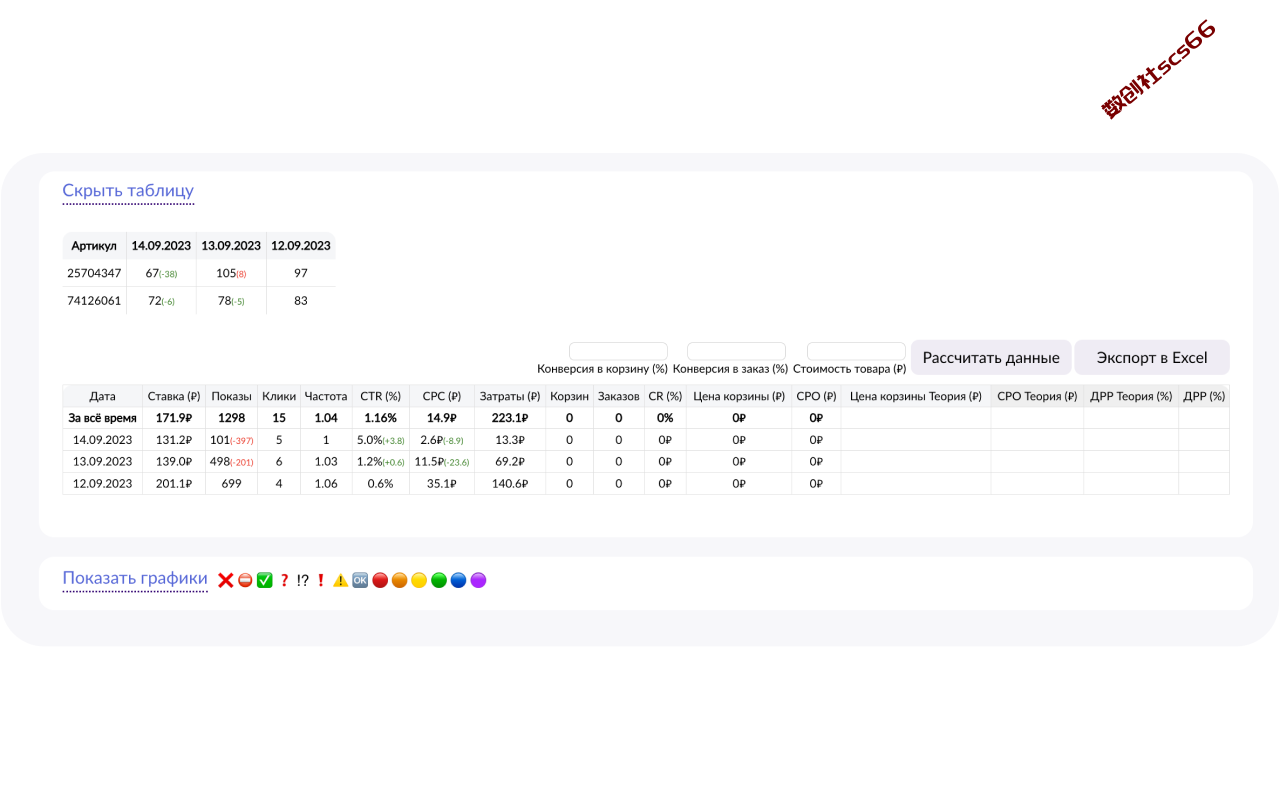Click the 201.1₽ bid value

coord(174,484)
